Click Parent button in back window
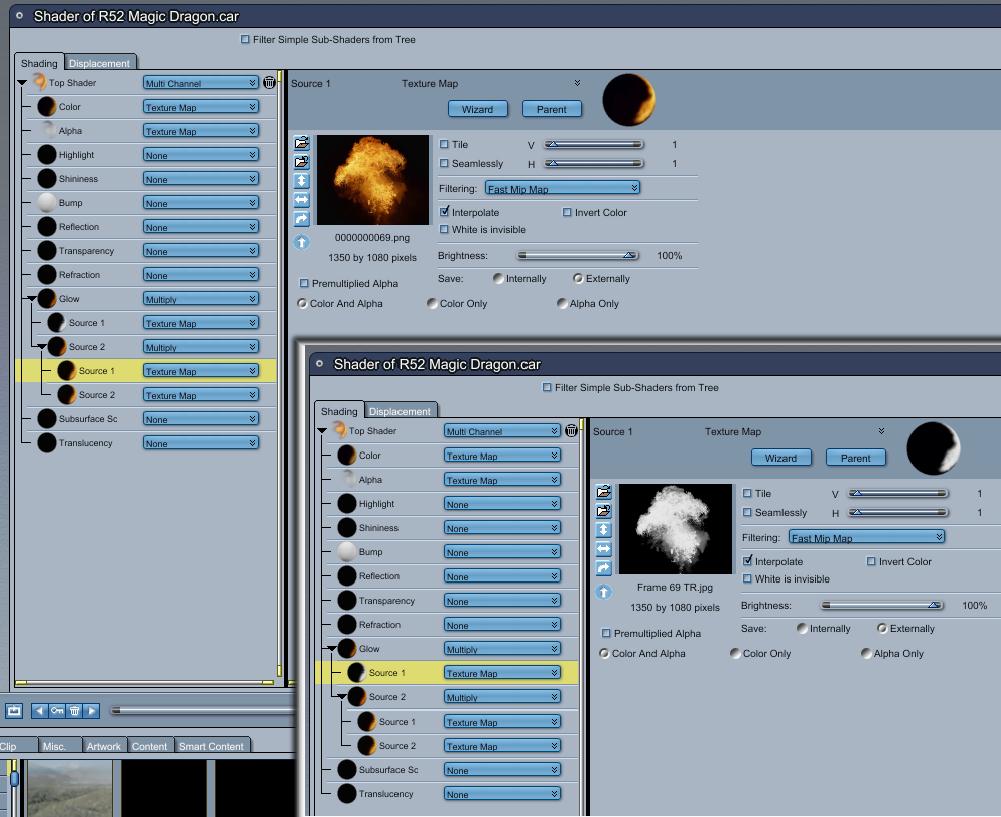The width and height of the screenshot is (1001, 817). pos(552,109)
